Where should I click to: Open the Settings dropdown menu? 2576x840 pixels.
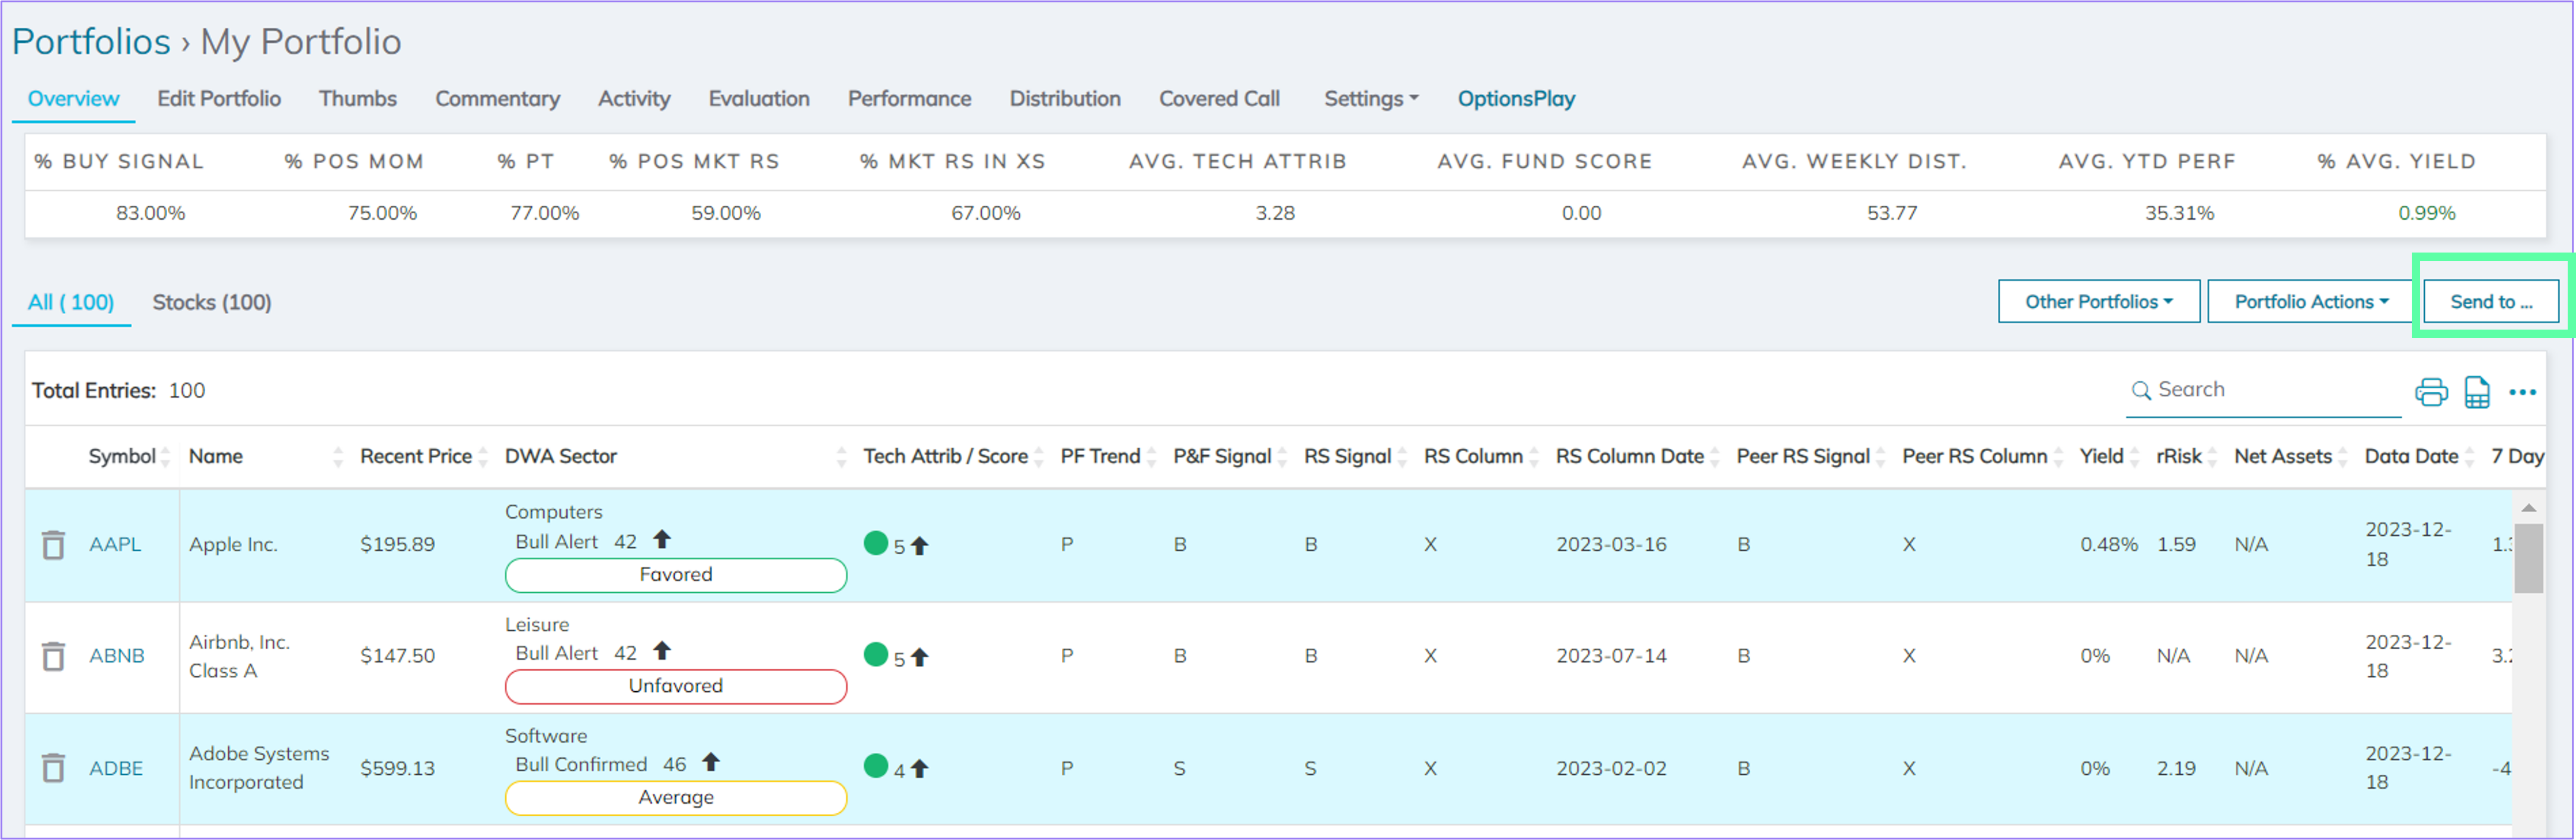(x=1370, y=98)
